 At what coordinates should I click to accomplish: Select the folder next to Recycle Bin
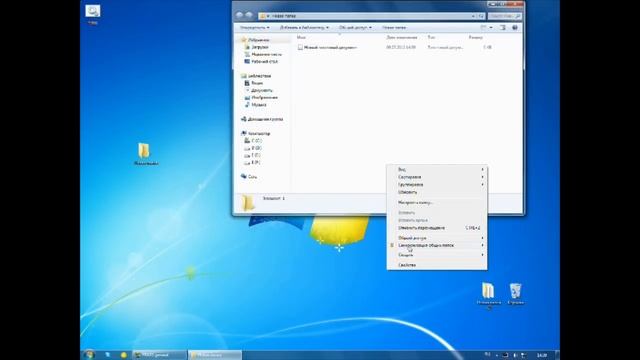tap(488, 291)
